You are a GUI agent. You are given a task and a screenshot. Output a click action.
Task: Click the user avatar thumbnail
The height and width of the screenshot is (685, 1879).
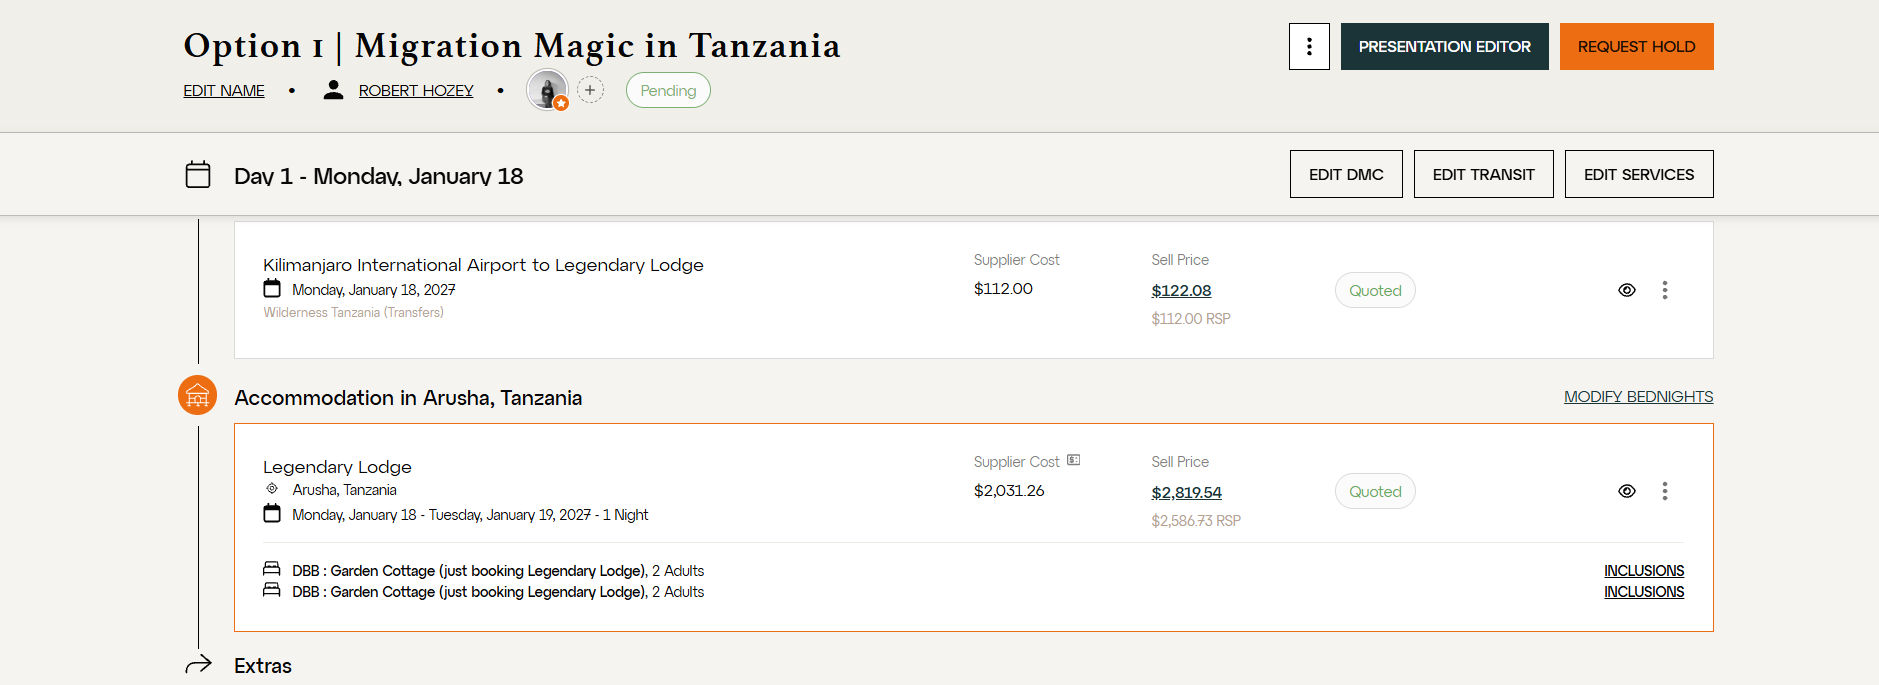tap(547, 90)
